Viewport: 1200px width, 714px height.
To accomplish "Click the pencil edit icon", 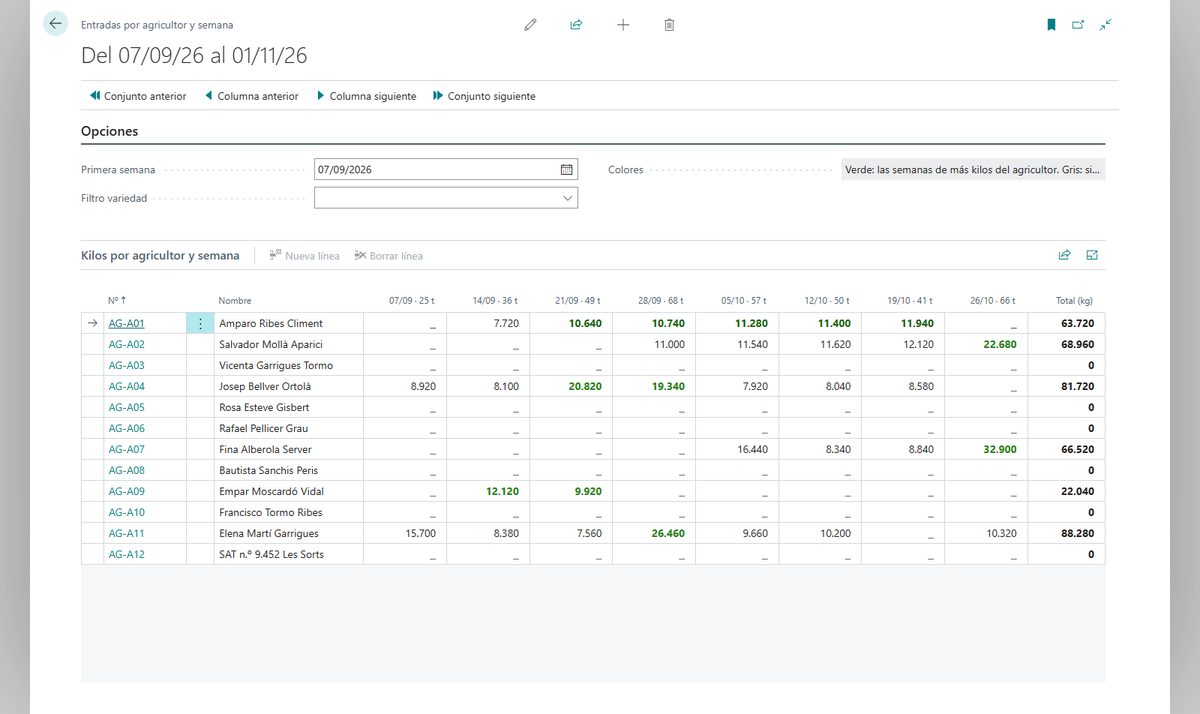I will point(530,25).
